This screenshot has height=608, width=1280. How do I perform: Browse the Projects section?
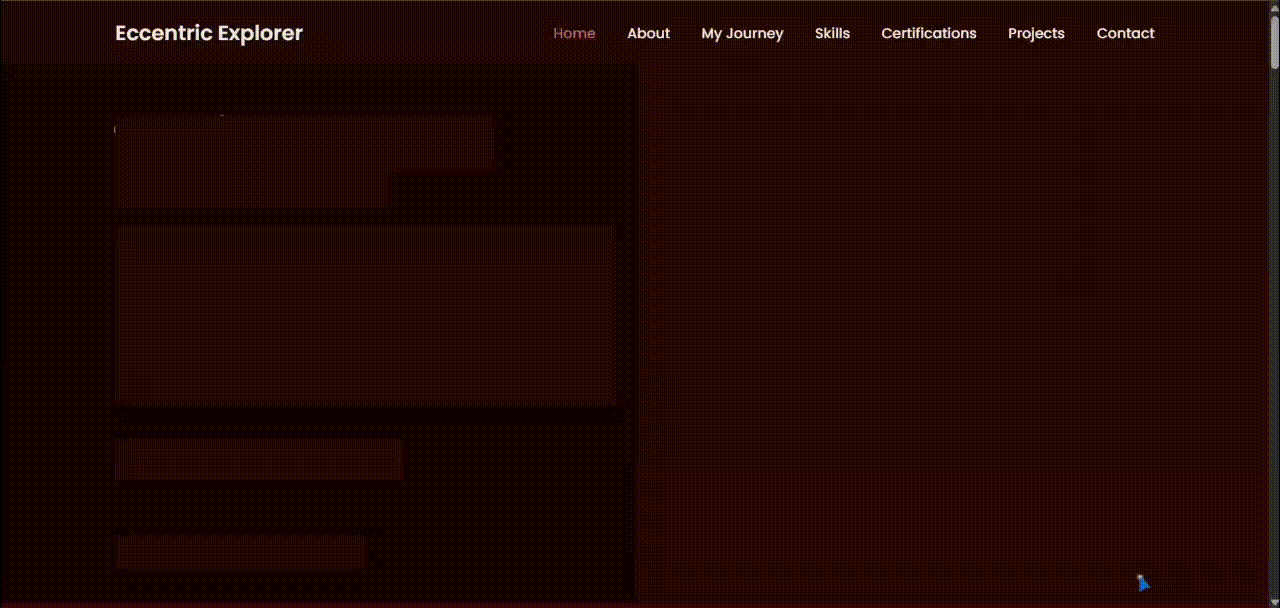coord(1036,33)
